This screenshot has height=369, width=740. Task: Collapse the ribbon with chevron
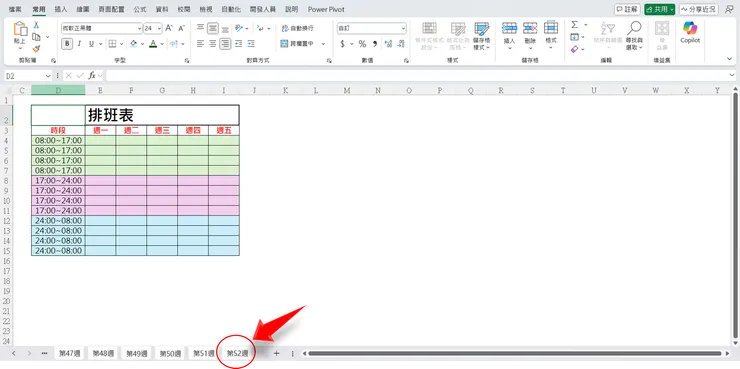pos(729,59)
